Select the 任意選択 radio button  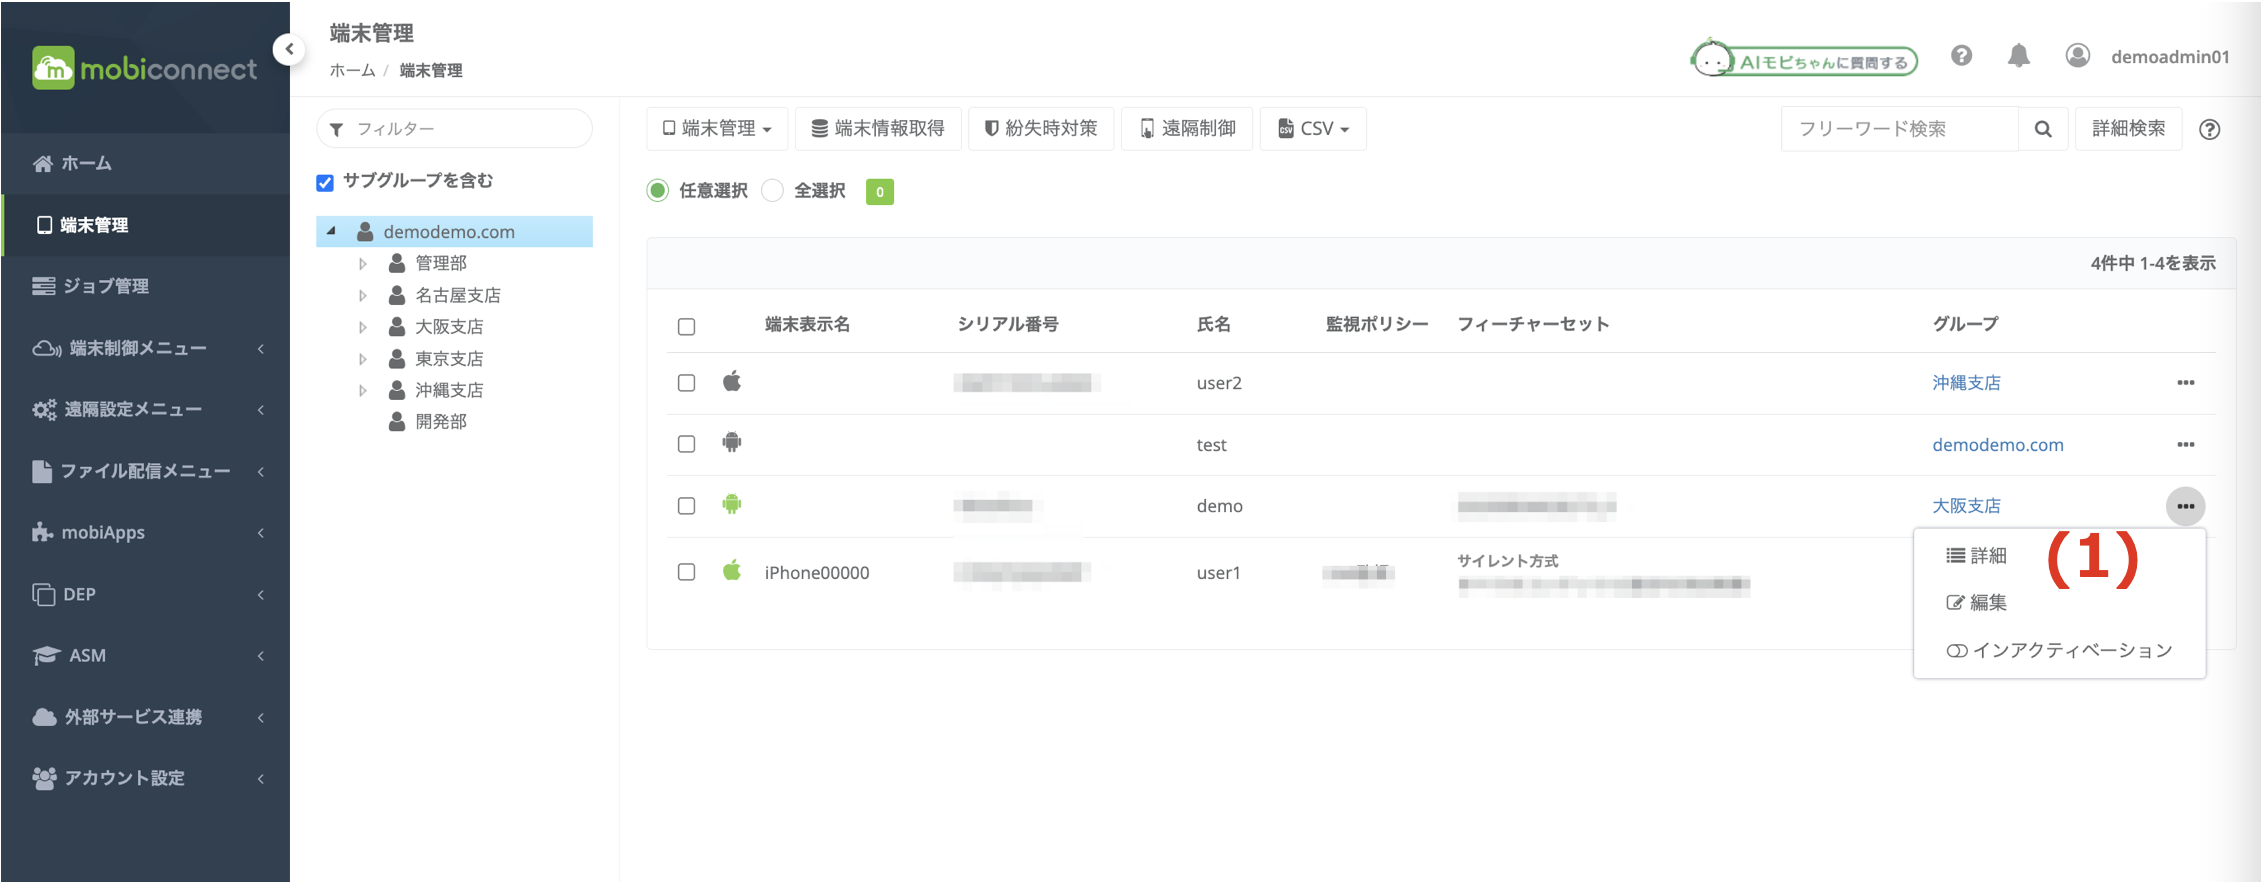click(x=657, y=191)
